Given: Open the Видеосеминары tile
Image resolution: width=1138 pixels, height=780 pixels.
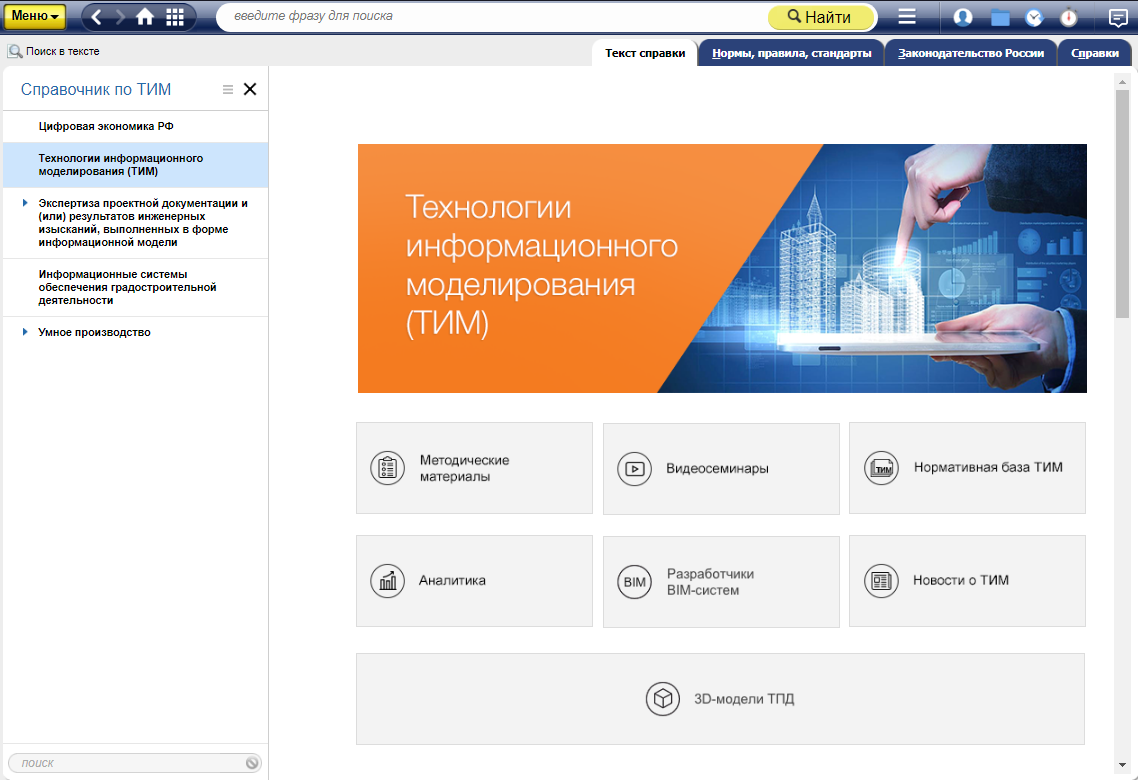Looking at the screenshot, I should click(721, 468).
